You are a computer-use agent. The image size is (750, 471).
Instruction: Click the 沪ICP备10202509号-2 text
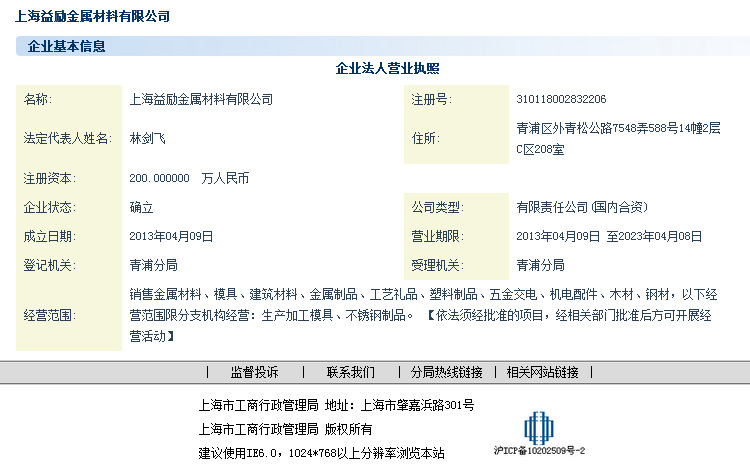click(539, 450)
